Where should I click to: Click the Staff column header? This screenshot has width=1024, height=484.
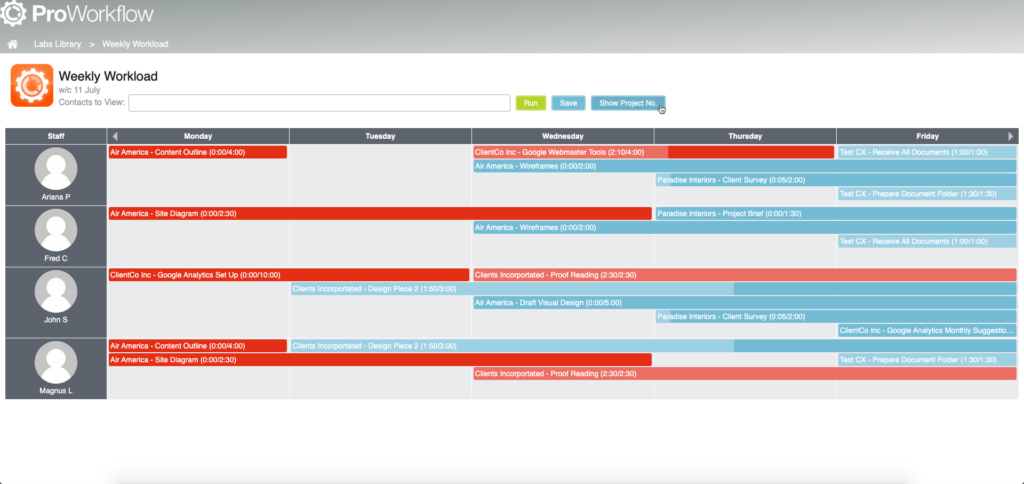point(56,137)
